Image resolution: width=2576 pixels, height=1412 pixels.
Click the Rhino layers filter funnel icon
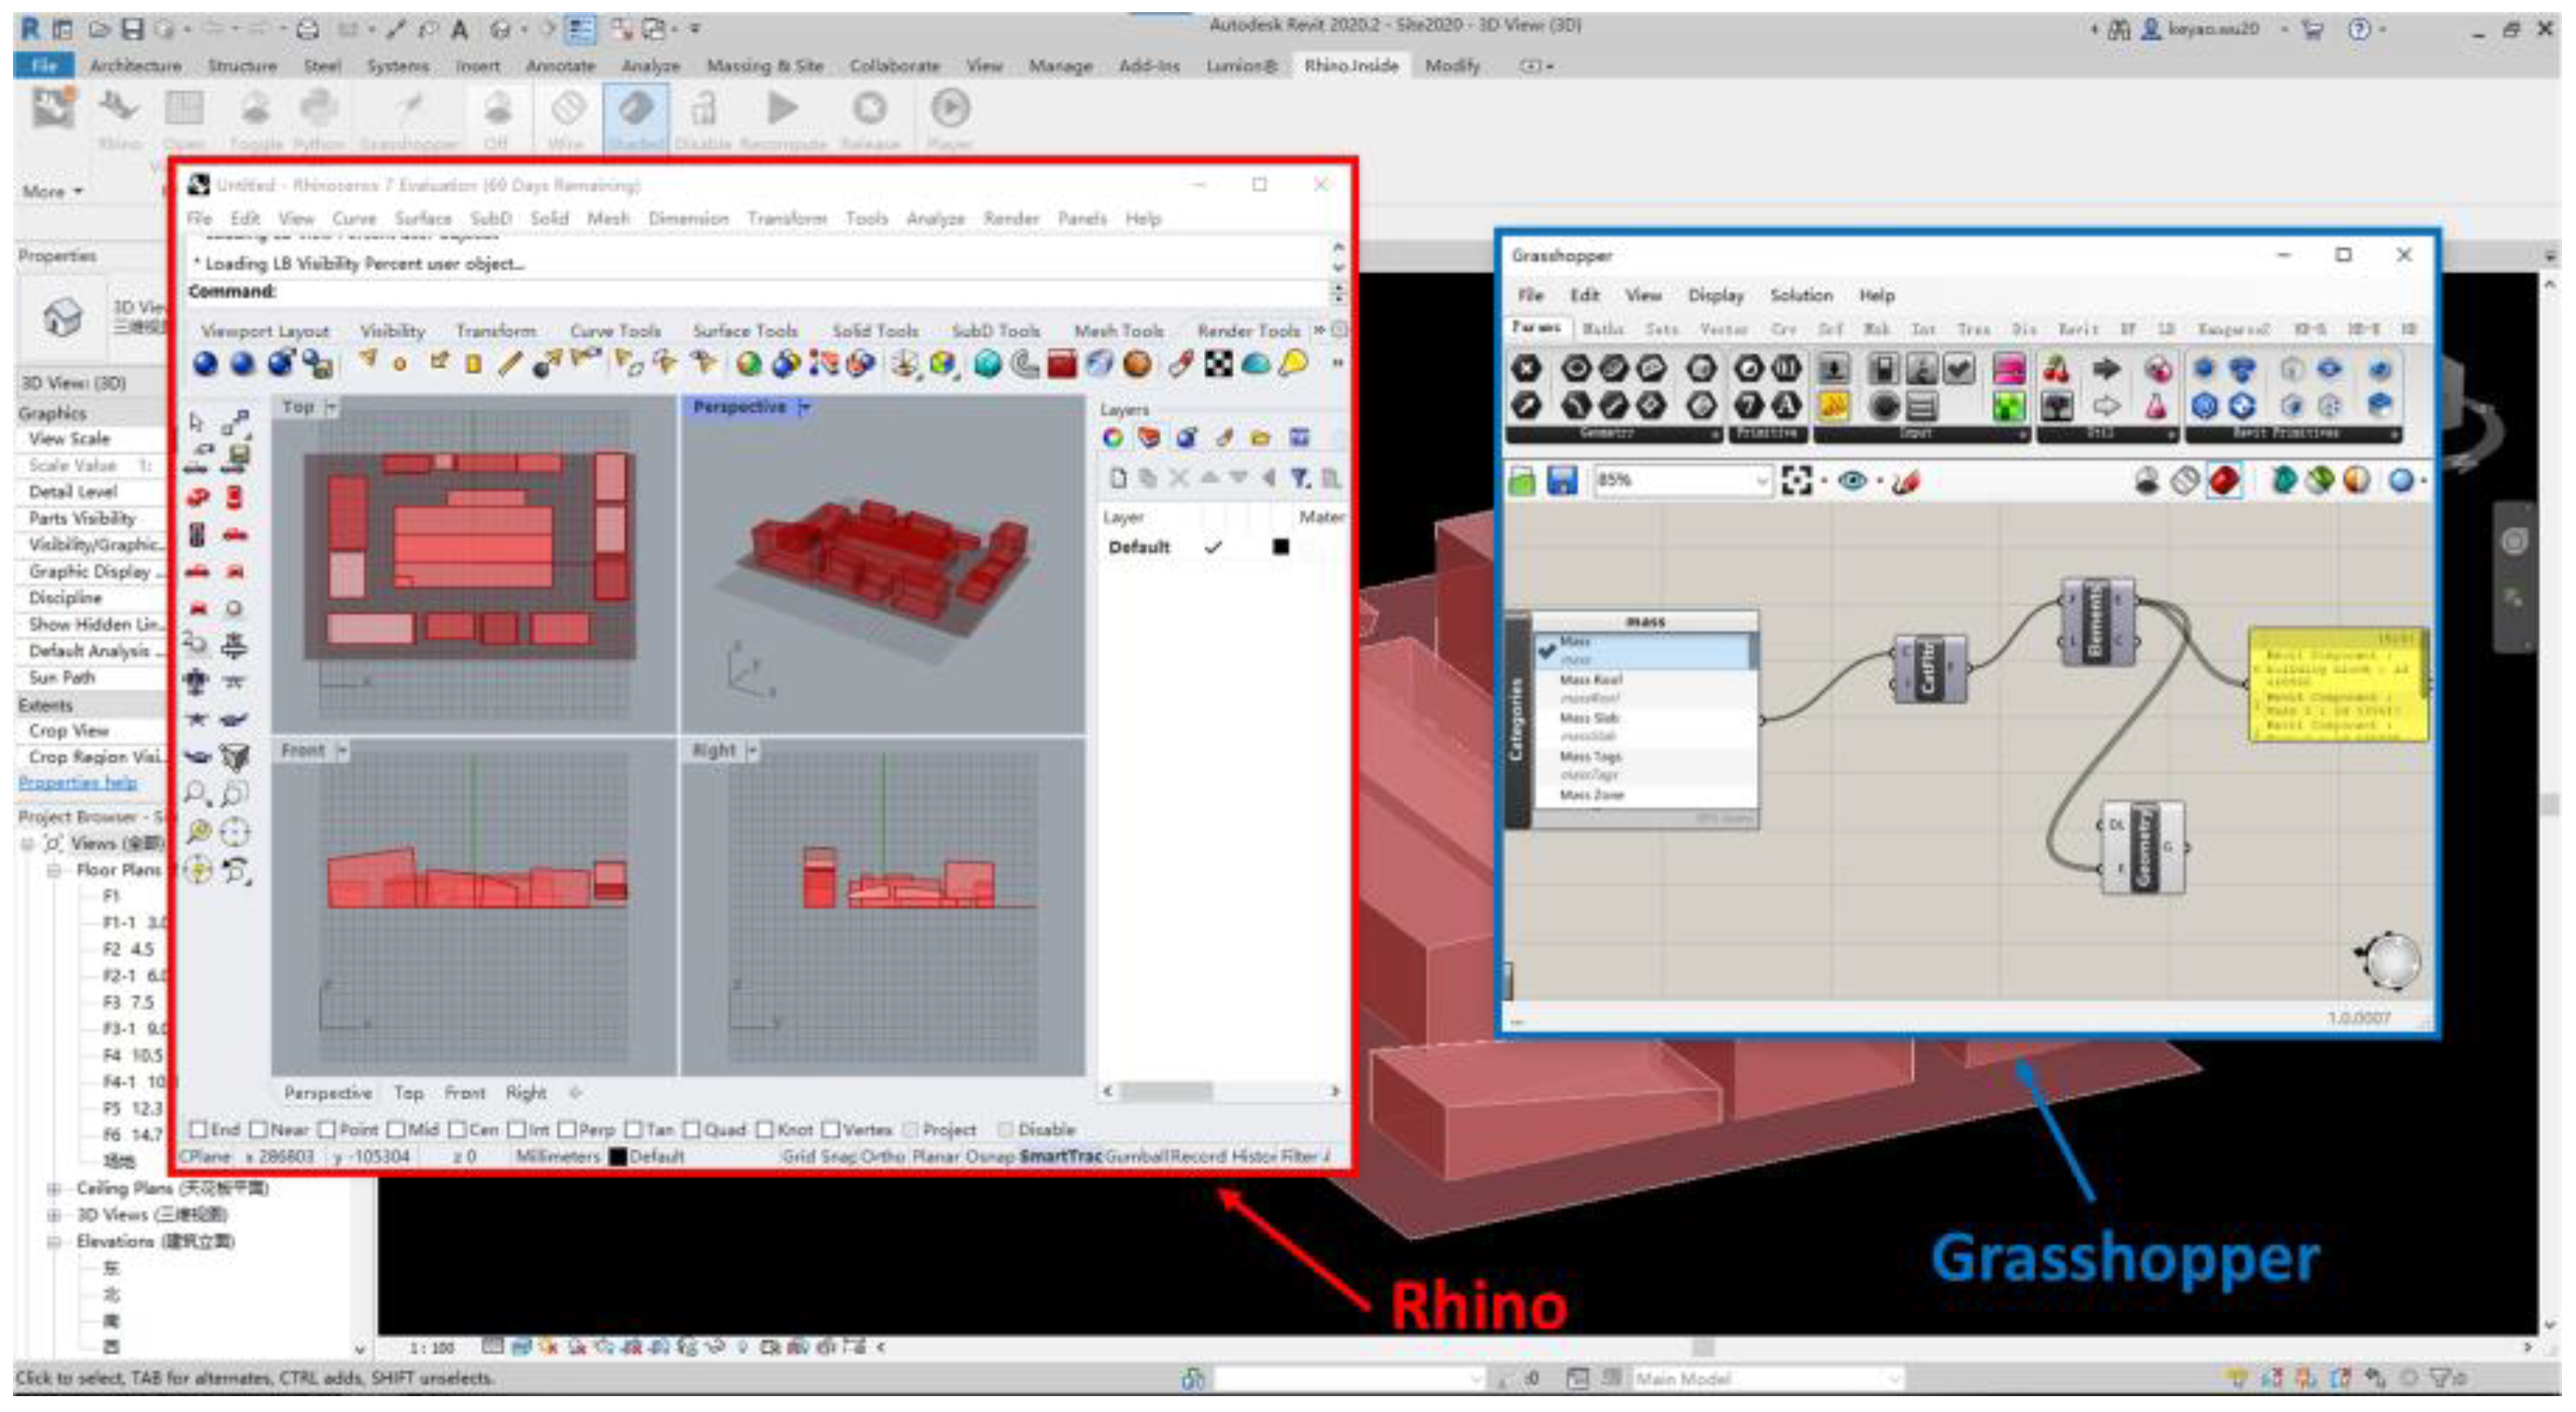[x=1298, y=478]
